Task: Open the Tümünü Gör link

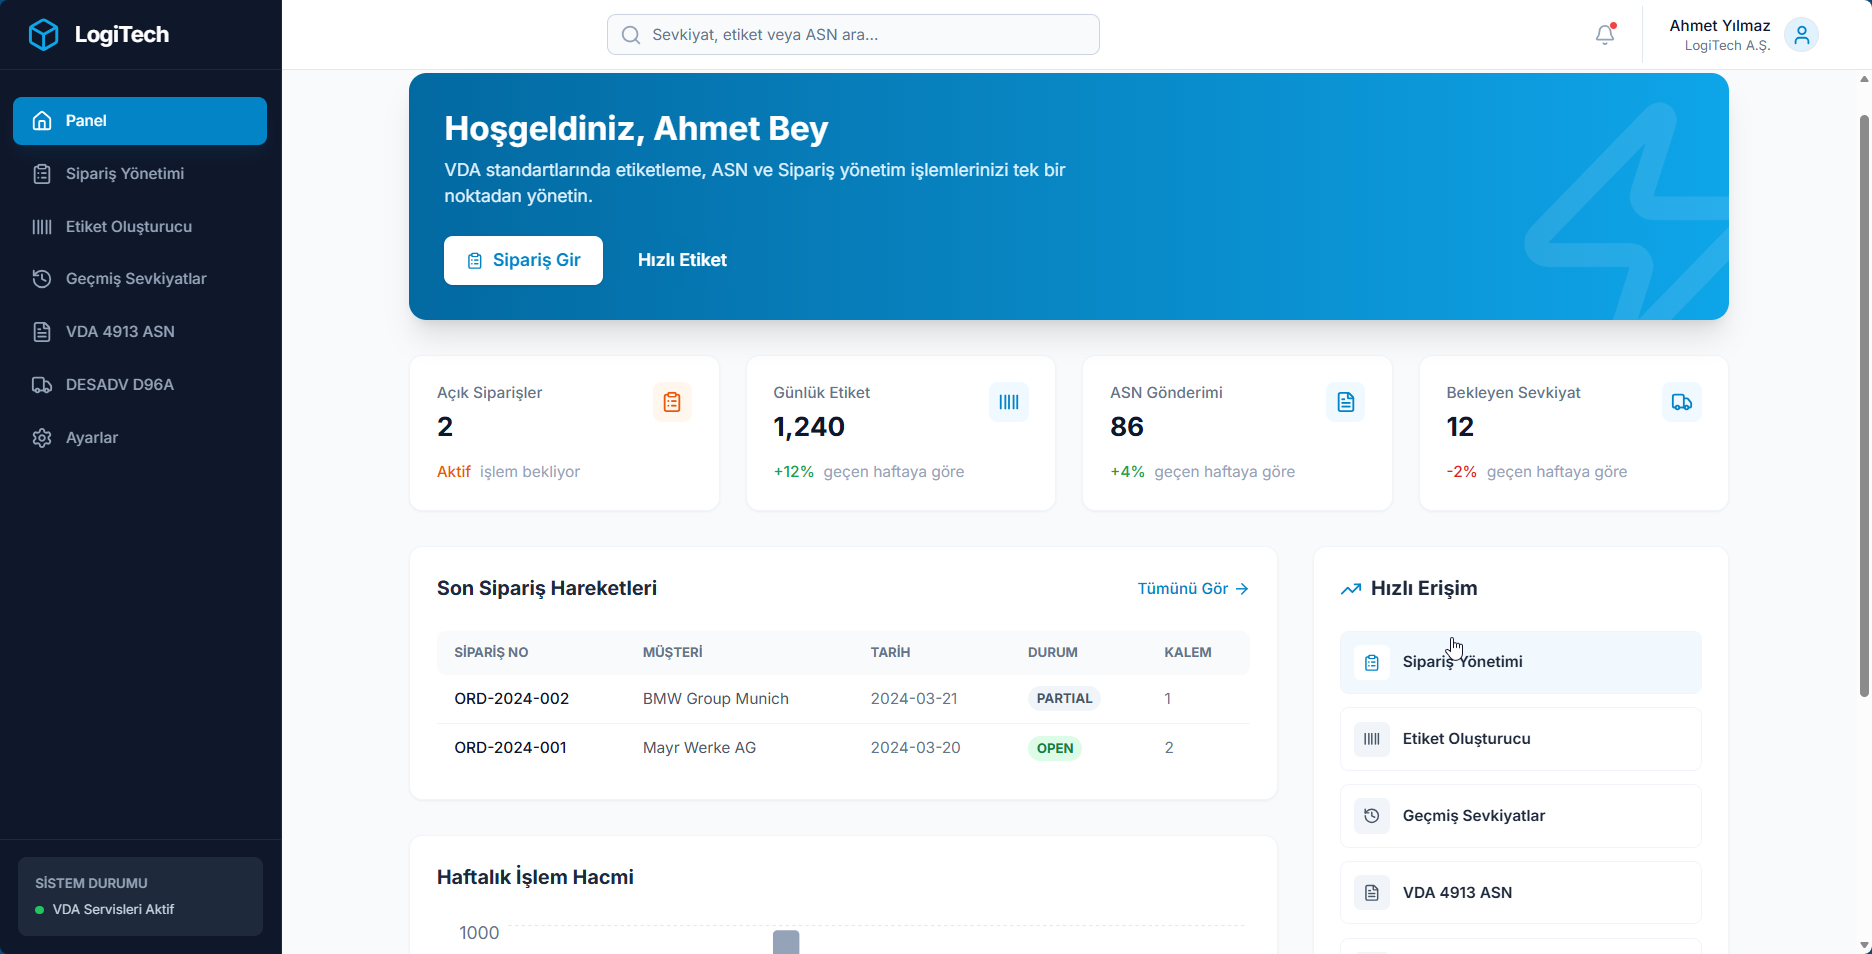Action: pyautogui.click(x=1193, y=589)
